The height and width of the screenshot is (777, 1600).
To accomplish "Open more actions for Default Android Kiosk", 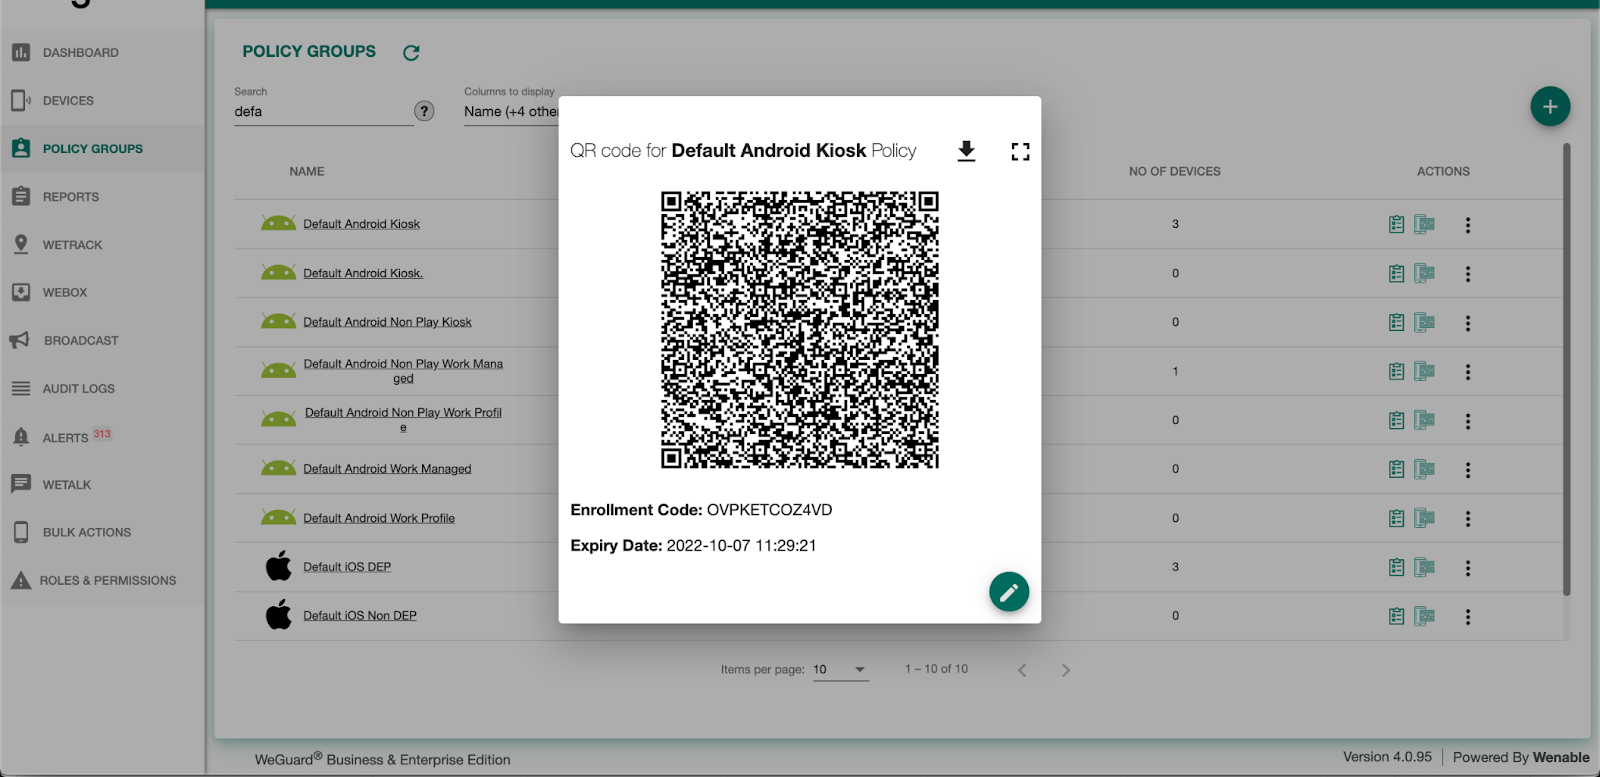I will (1468, 226).
